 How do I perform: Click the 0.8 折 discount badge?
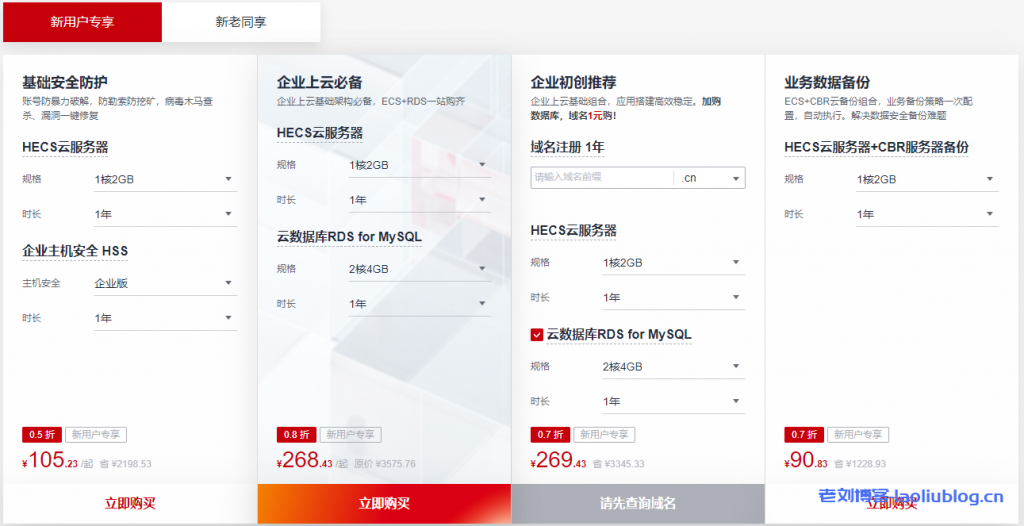click(x=296, y=435)
